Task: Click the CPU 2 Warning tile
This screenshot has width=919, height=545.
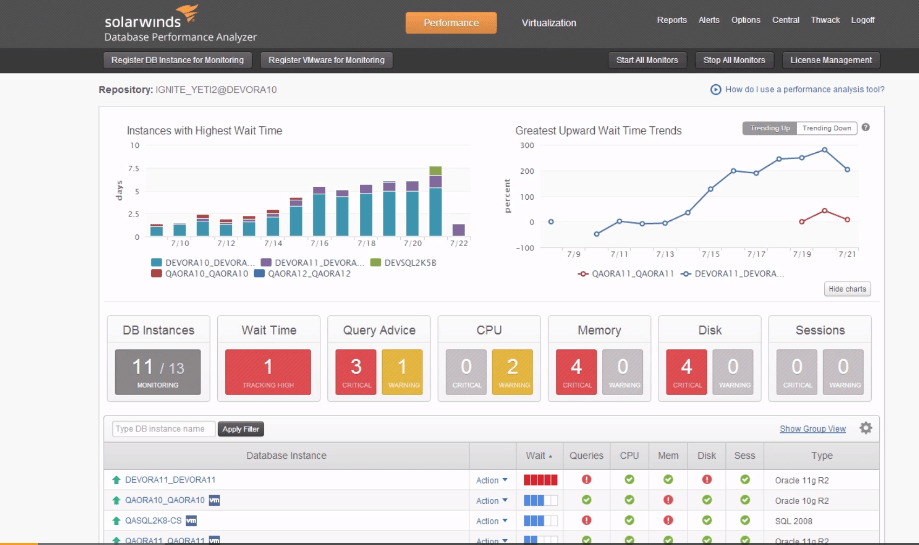Action: coord(512,372)
